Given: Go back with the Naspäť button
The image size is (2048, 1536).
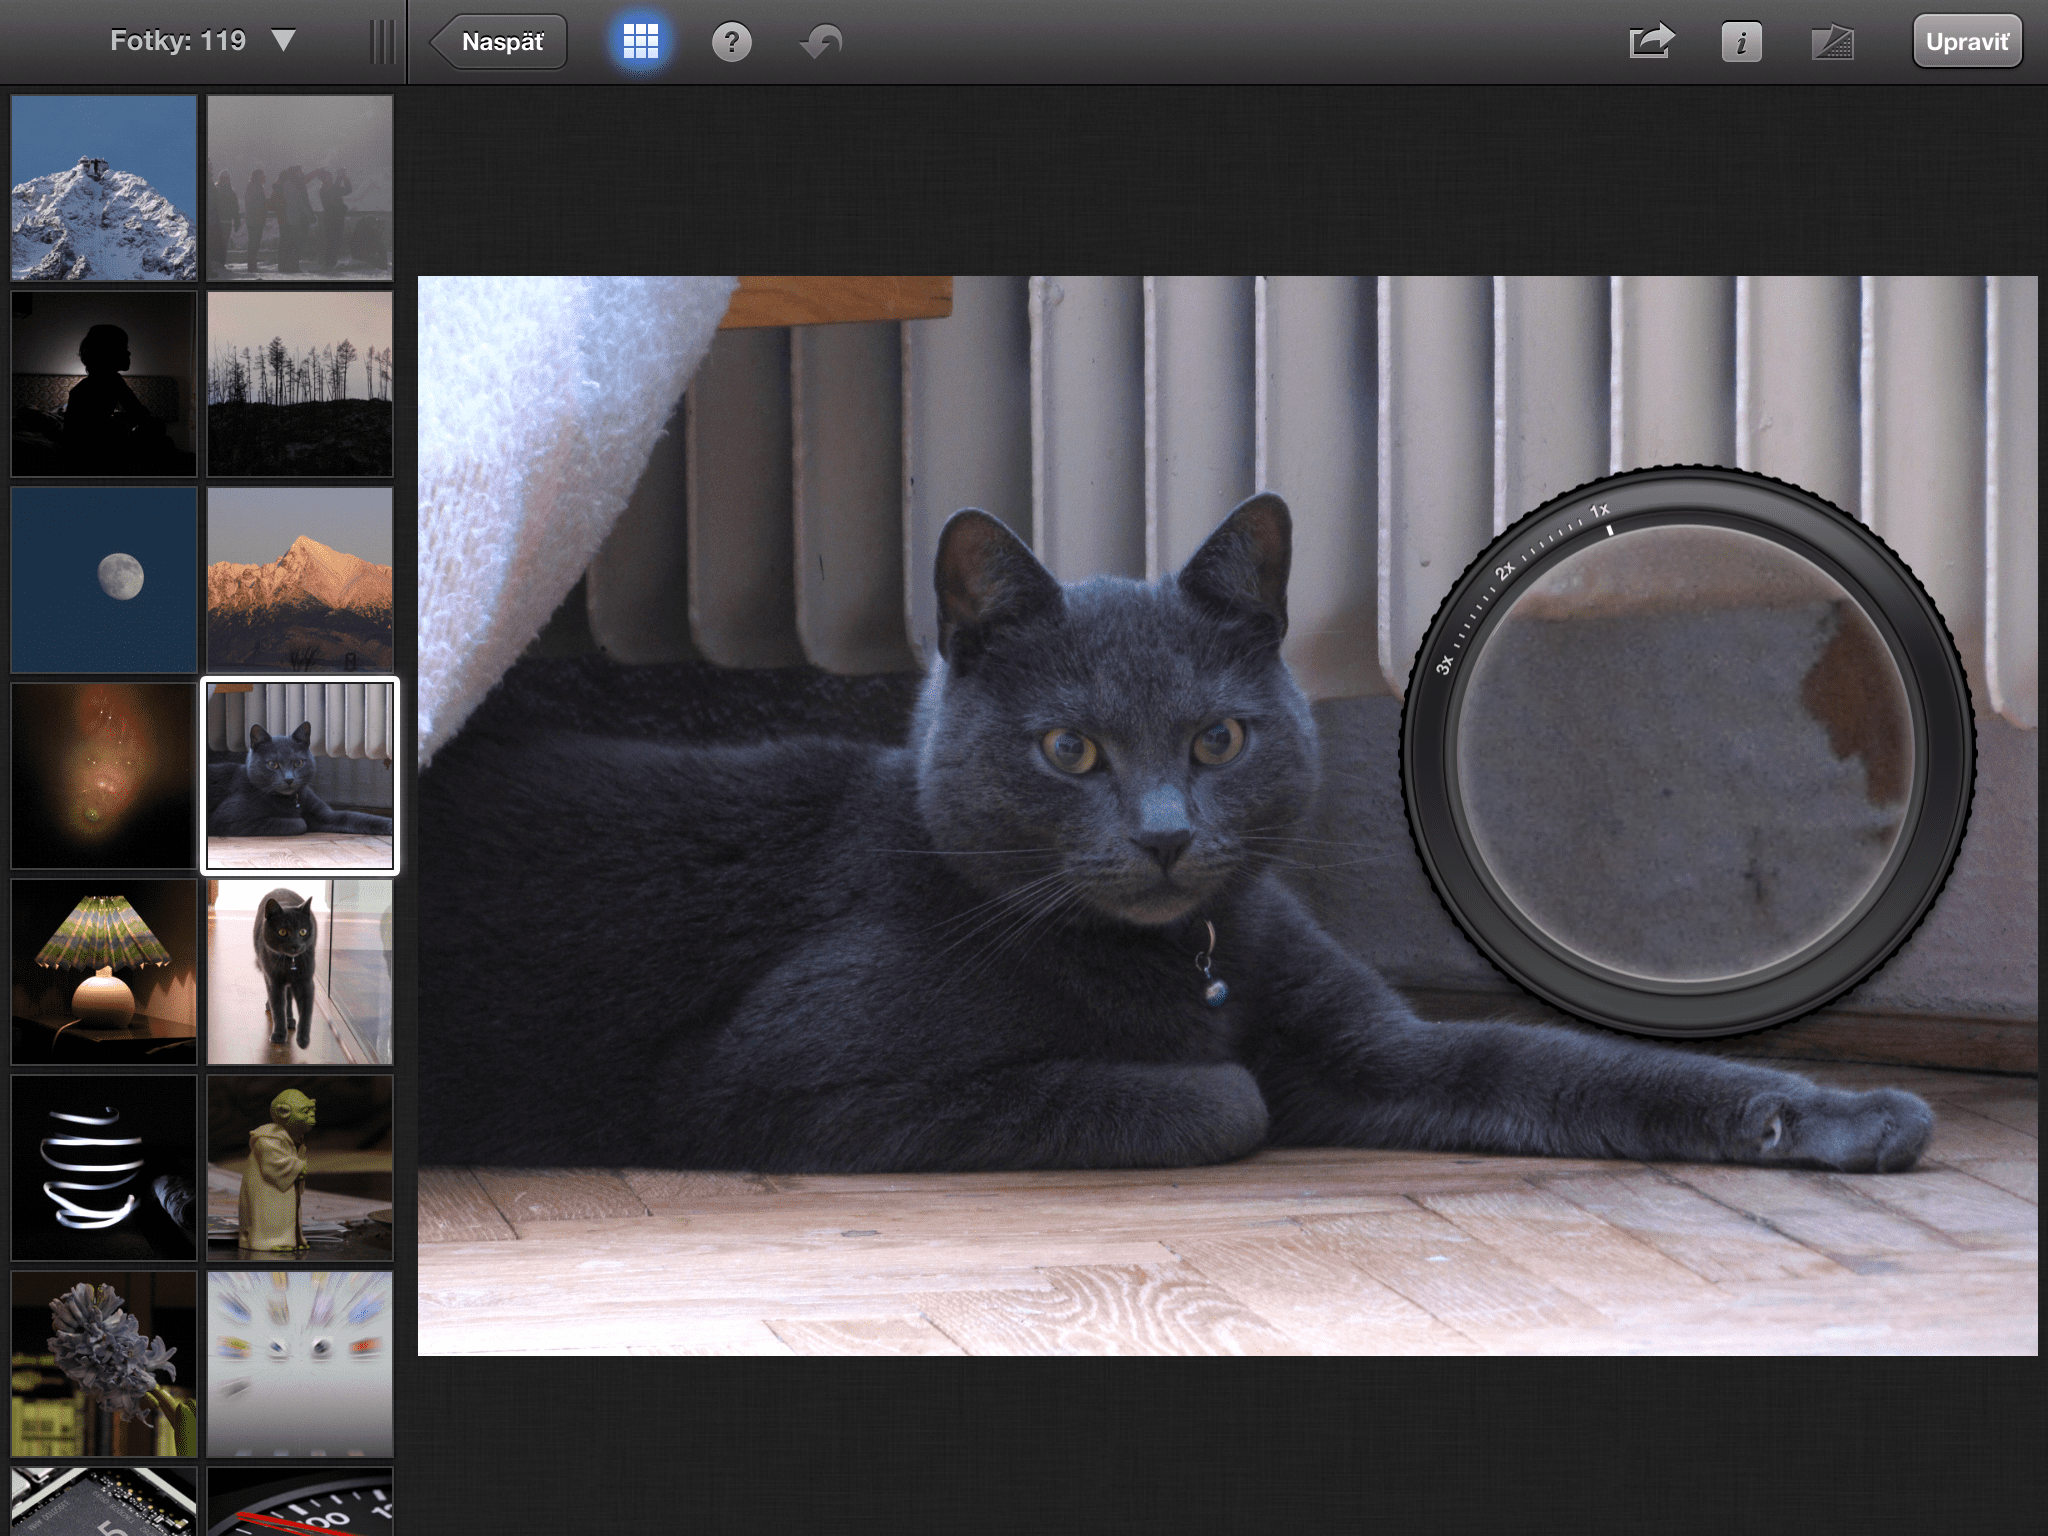Looking at the screenshot, I should [499, 42].
